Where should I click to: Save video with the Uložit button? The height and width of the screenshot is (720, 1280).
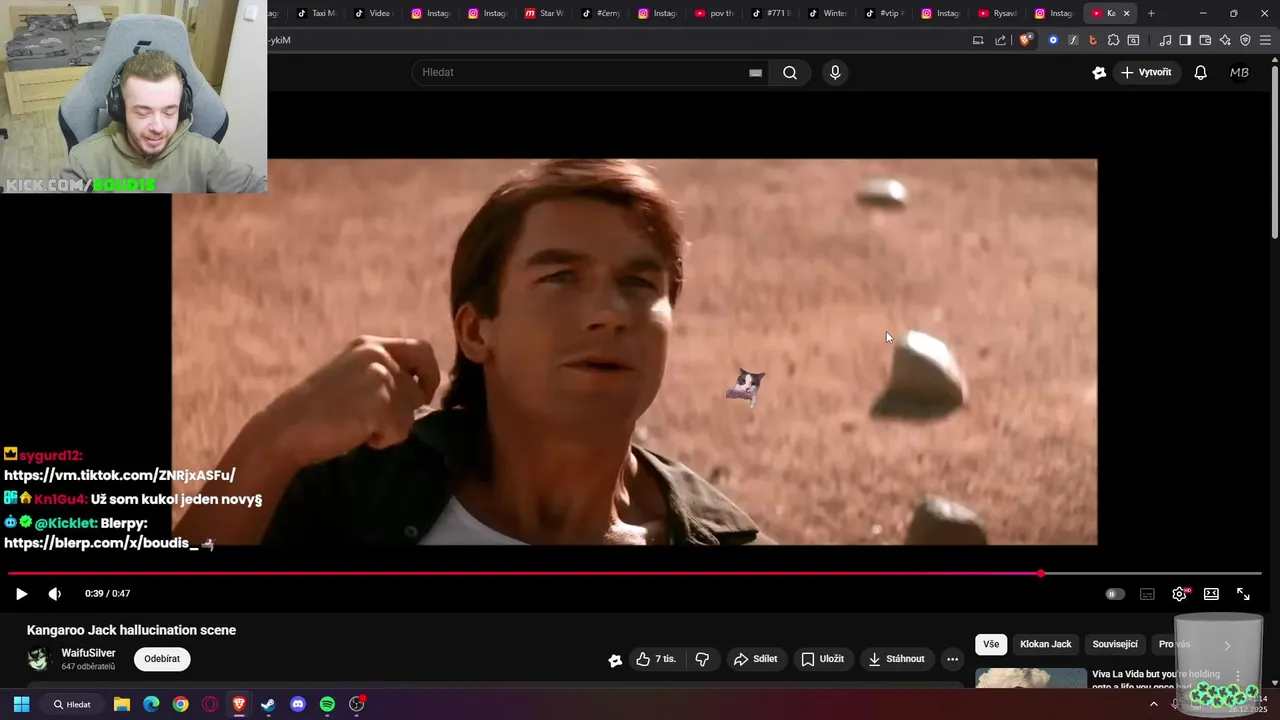[x=822, y=659]
